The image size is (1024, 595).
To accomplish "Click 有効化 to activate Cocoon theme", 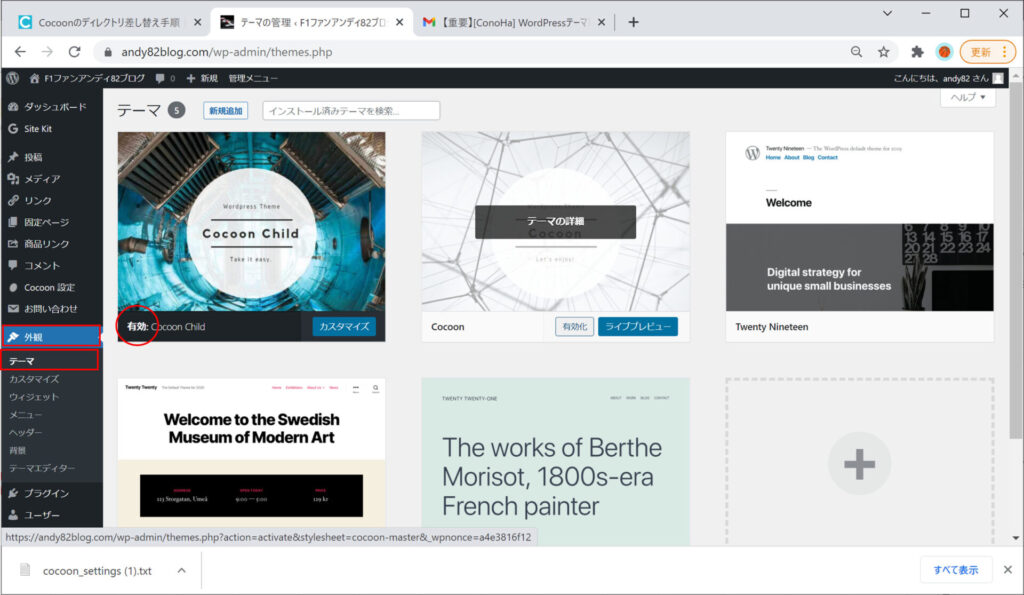I will tap(574, 326).
